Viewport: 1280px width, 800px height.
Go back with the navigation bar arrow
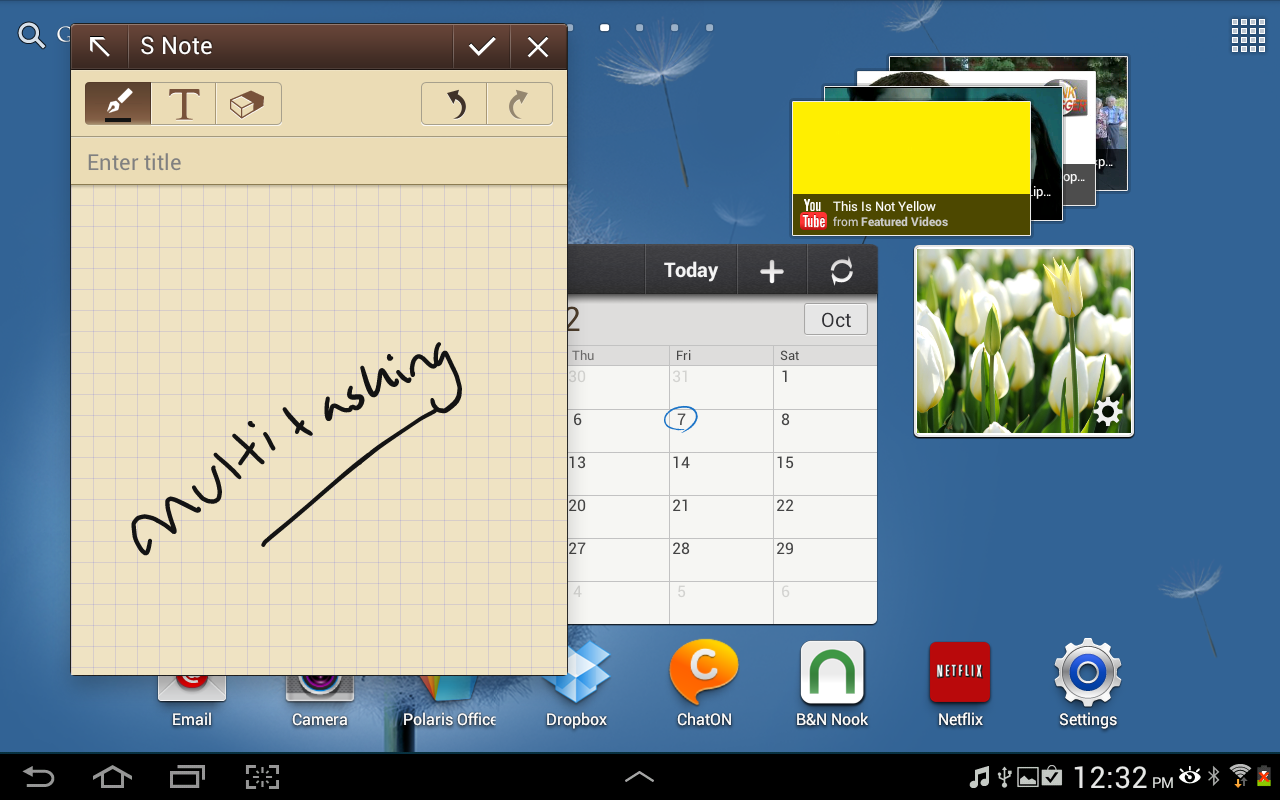click(x=38, y=777)
